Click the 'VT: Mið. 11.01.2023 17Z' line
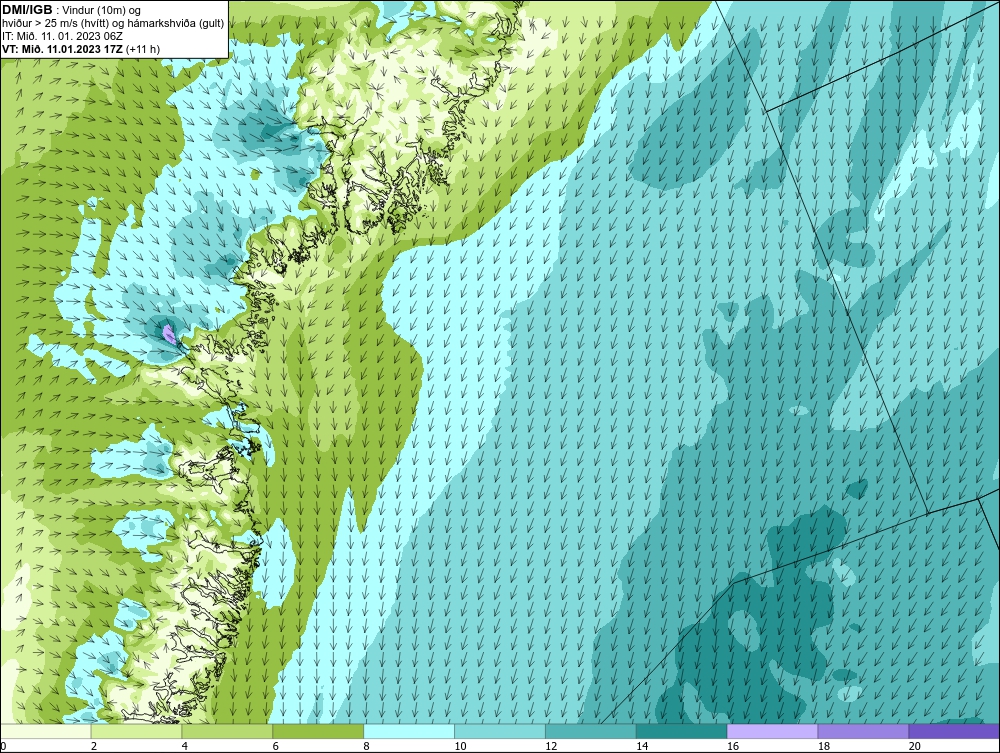Viewport: 1000px width, 753px height. (64, 49)
